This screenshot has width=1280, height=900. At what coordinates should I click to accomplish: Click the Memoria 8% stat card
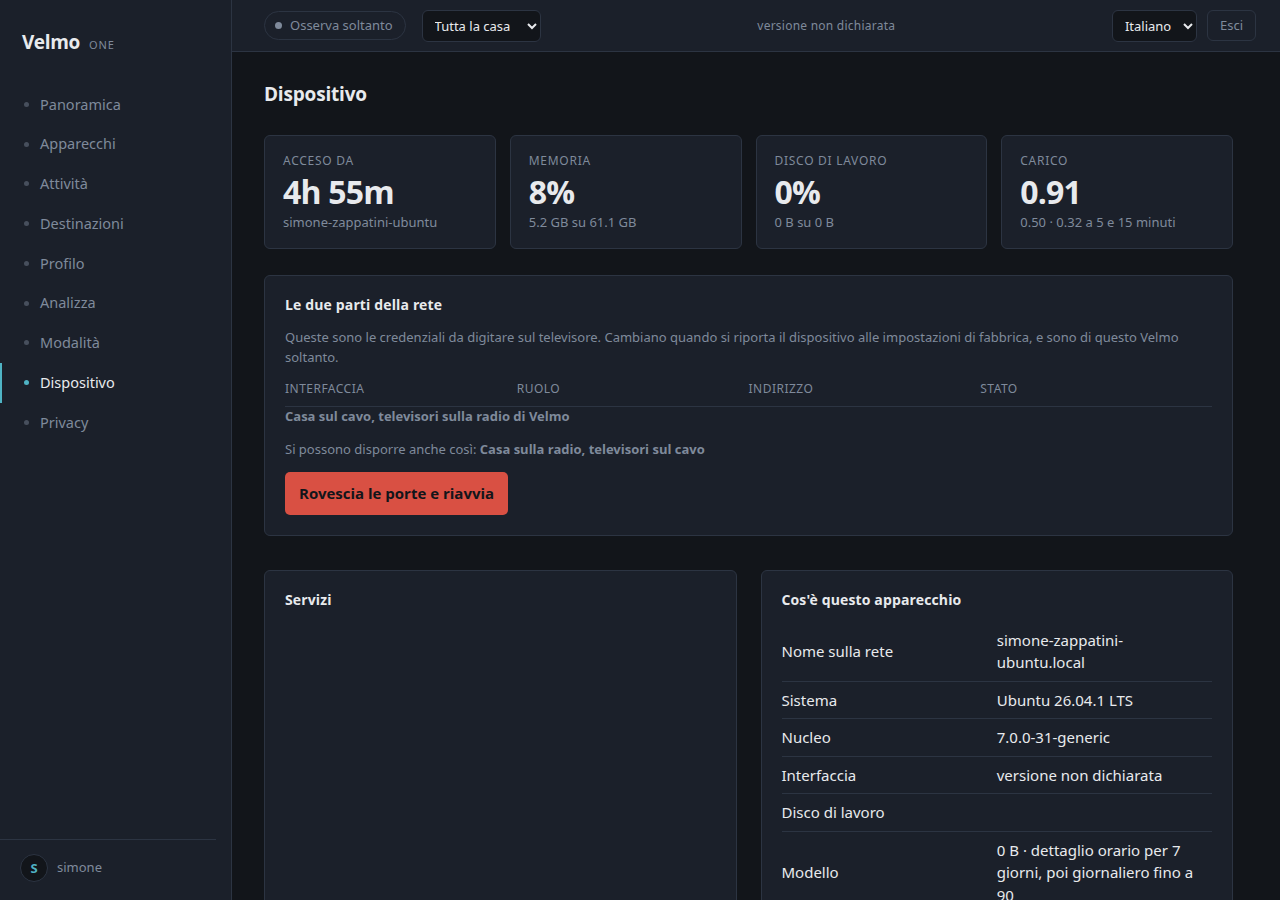pos(626,192)
